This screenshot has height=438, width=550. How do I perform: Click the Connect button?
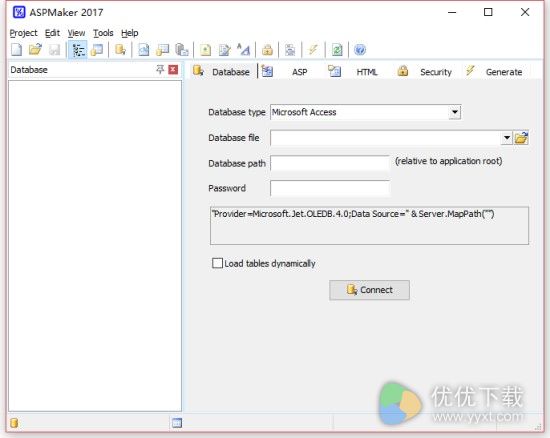[369, 290]
